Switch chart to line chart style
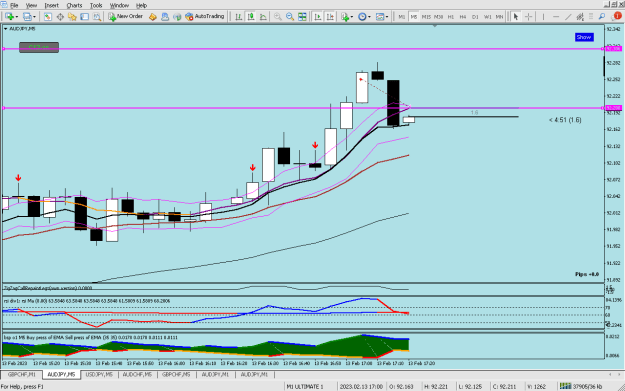 click(x=263, y=16)
